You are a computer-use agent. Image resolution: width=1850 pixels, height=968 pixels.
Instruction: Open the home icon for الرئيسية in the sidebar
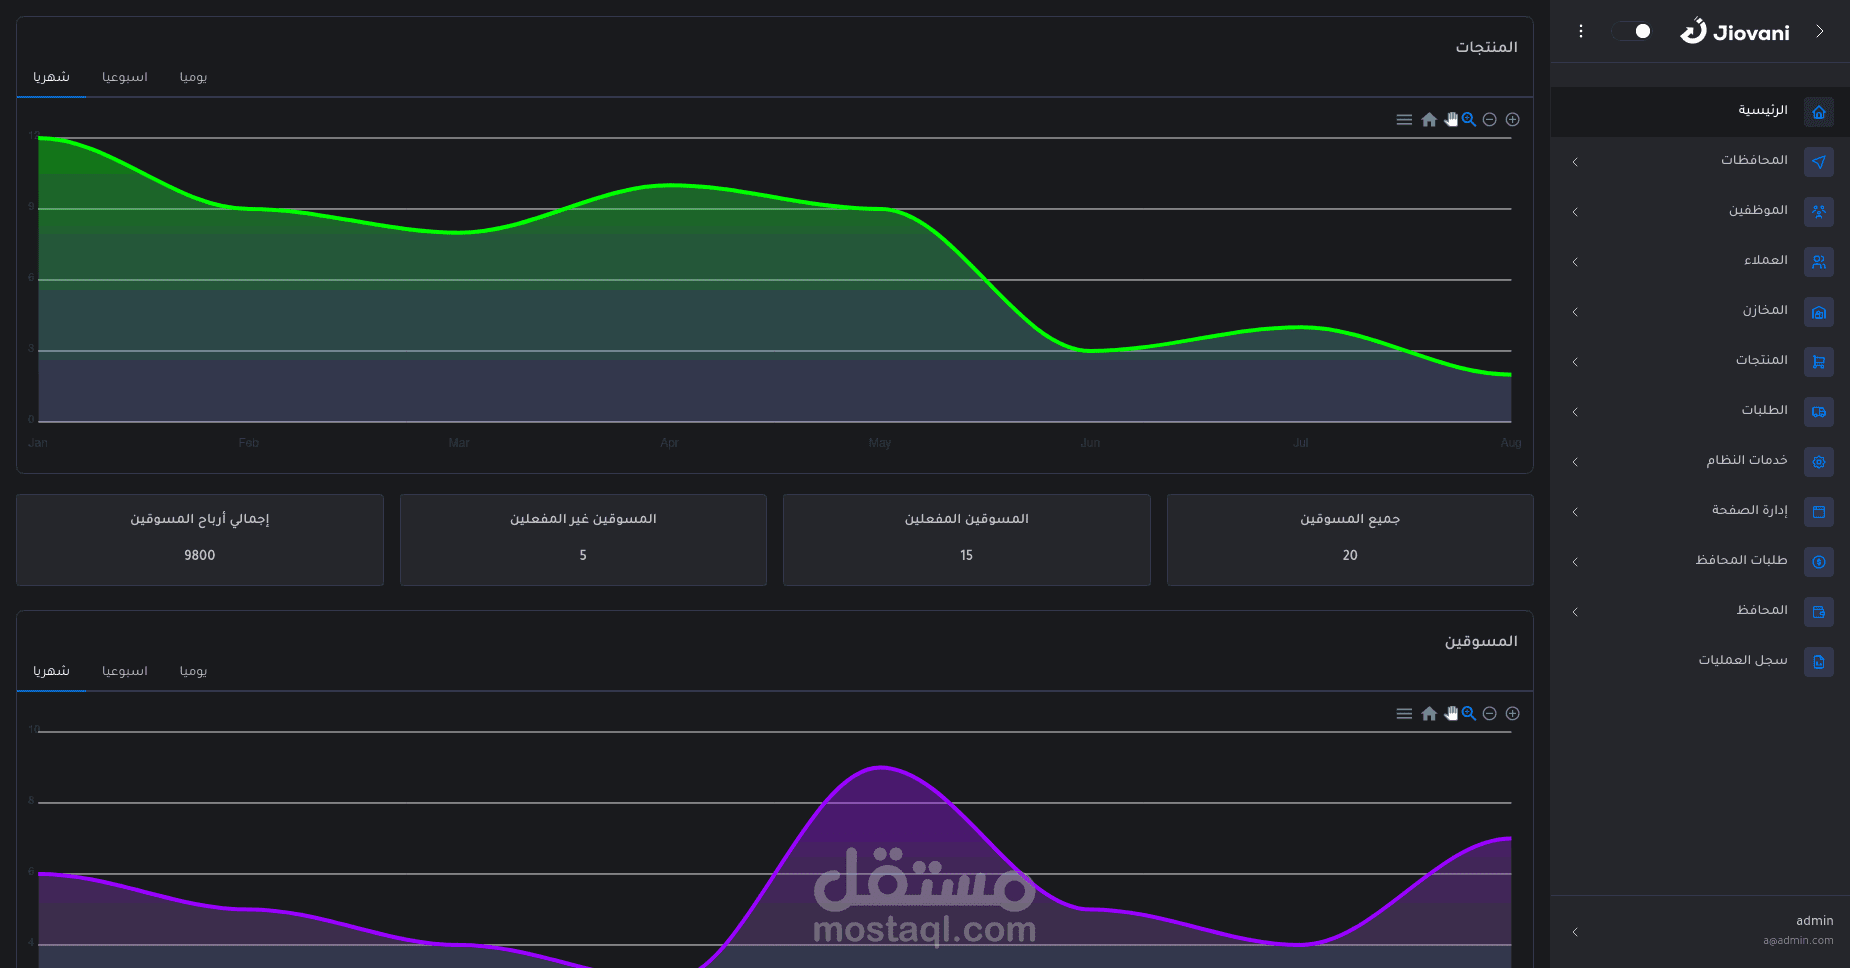coord(1819,112)
